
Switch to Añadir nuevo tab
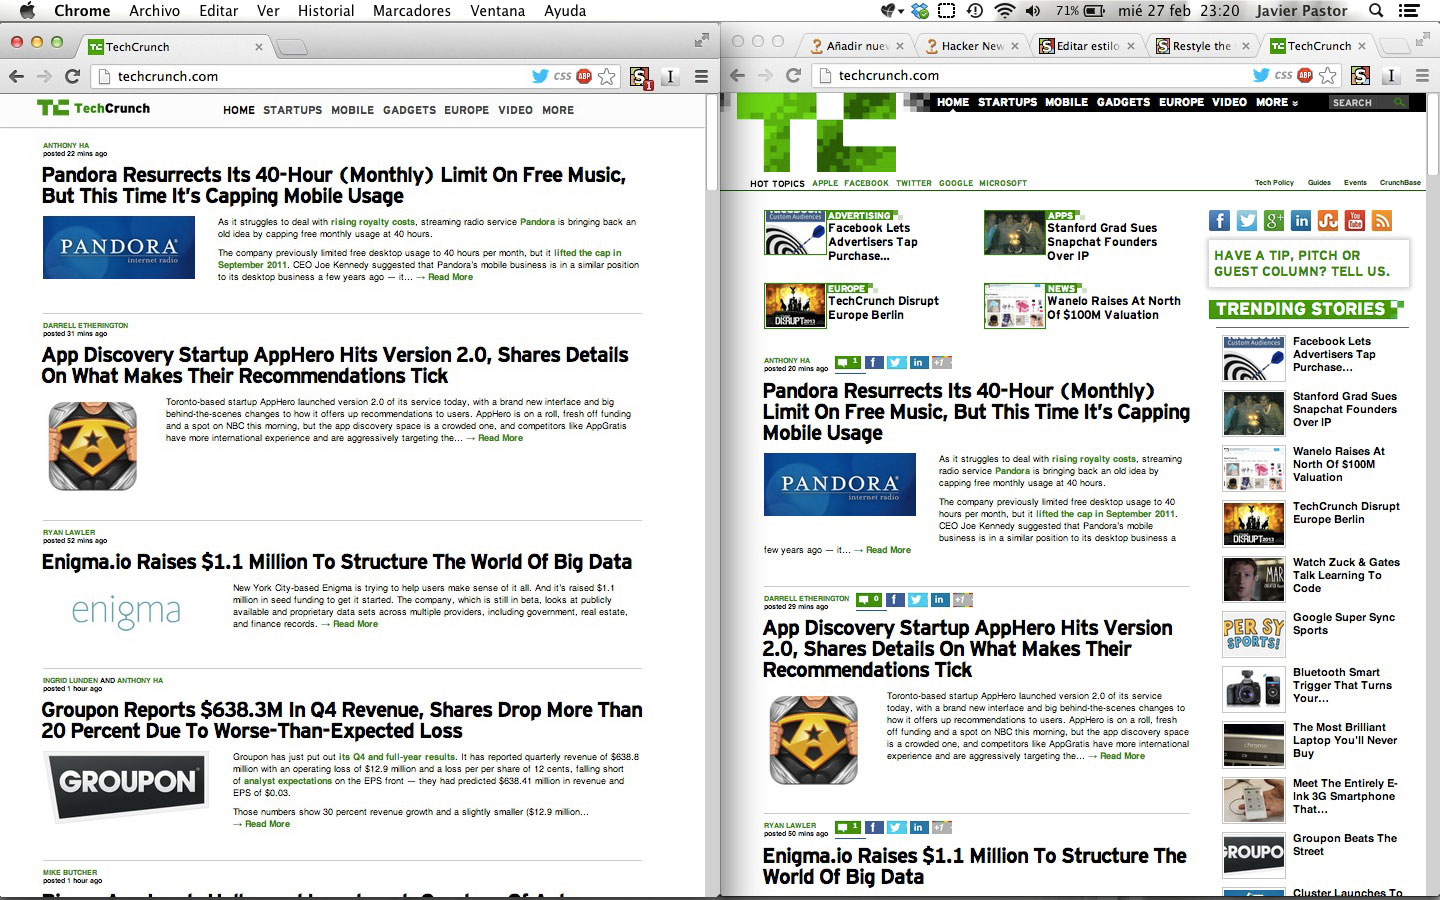pos(855,46)
